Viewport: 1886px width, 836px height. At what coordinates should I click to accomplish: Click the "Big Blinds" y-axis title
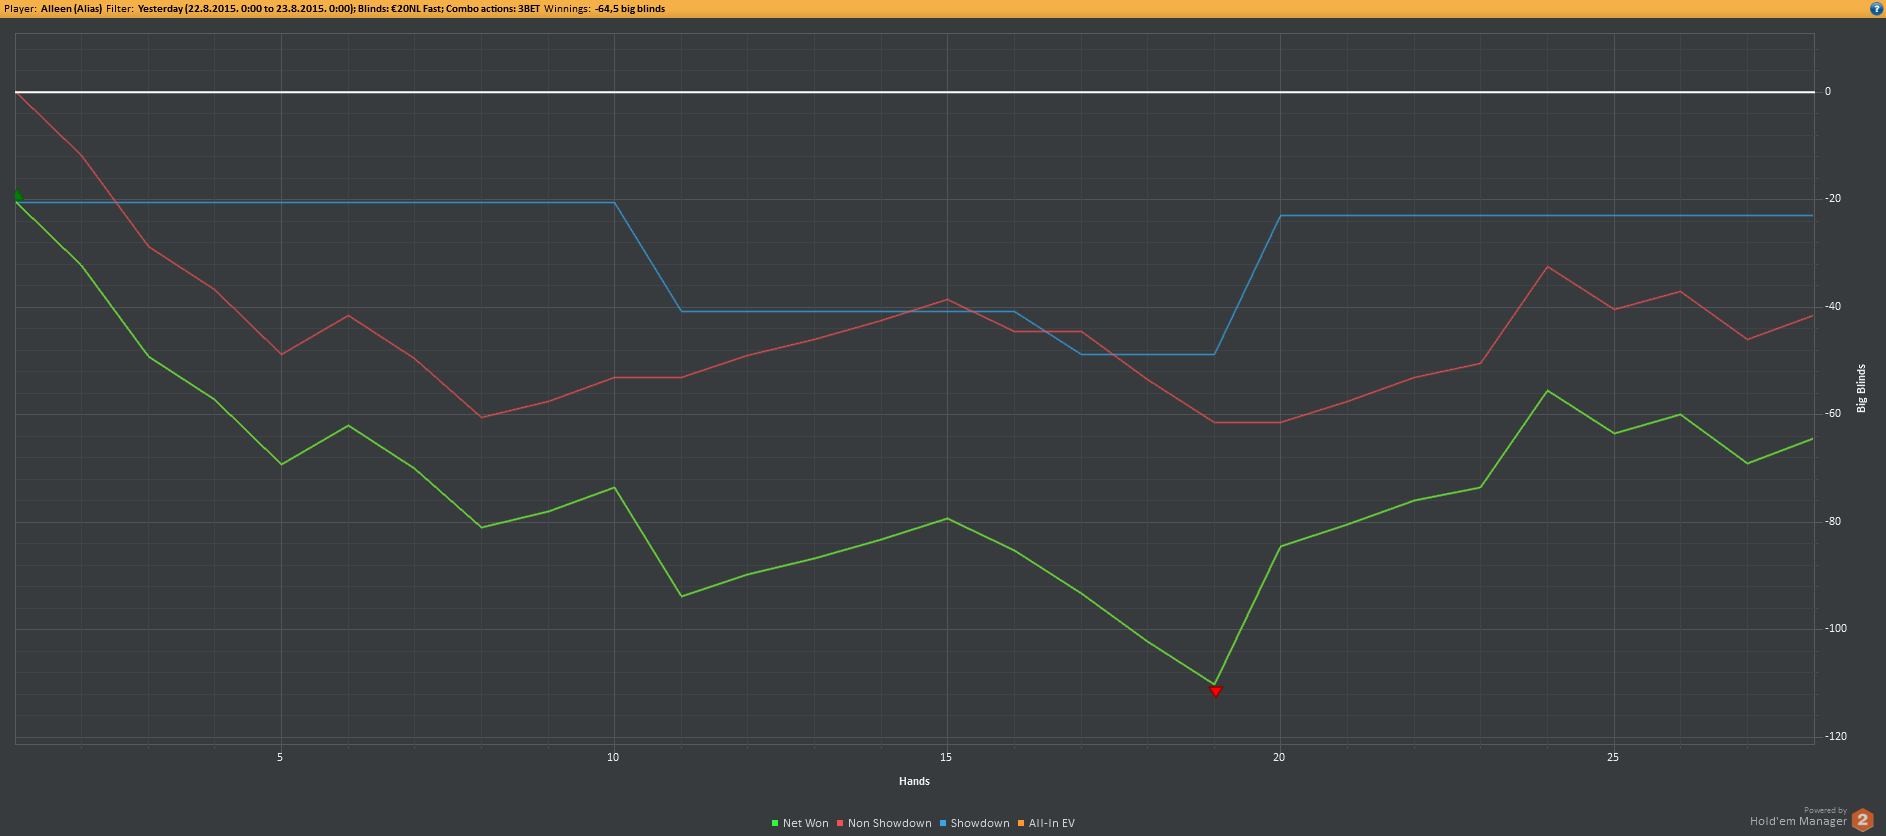point(1861,388)
